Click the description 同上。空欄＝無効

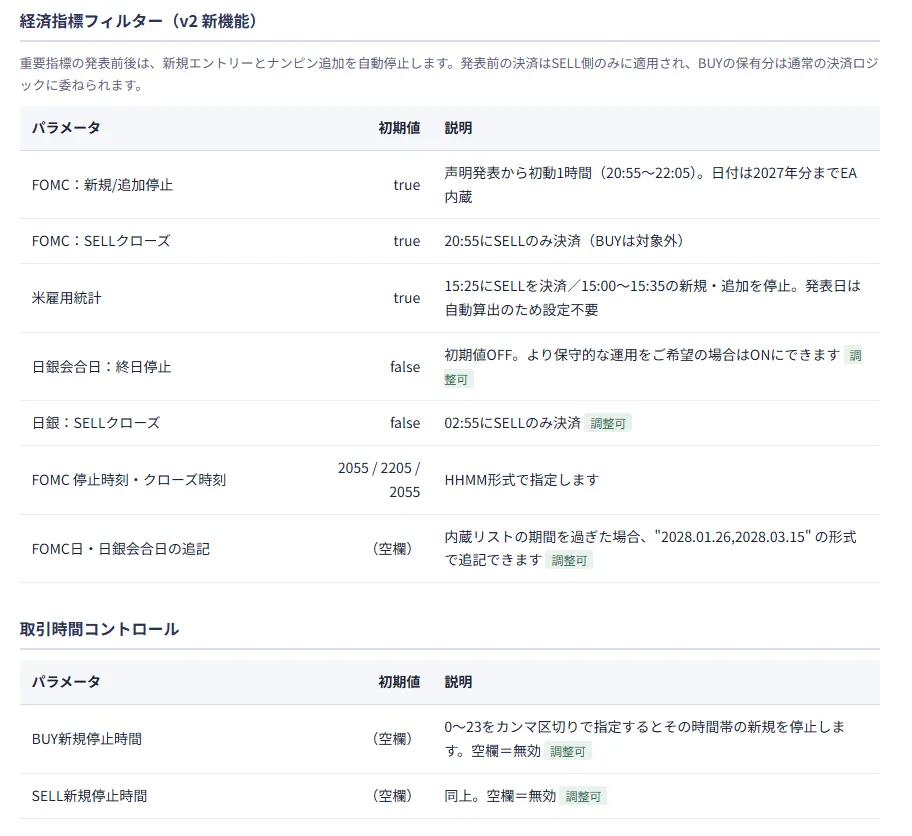point(500,796)
